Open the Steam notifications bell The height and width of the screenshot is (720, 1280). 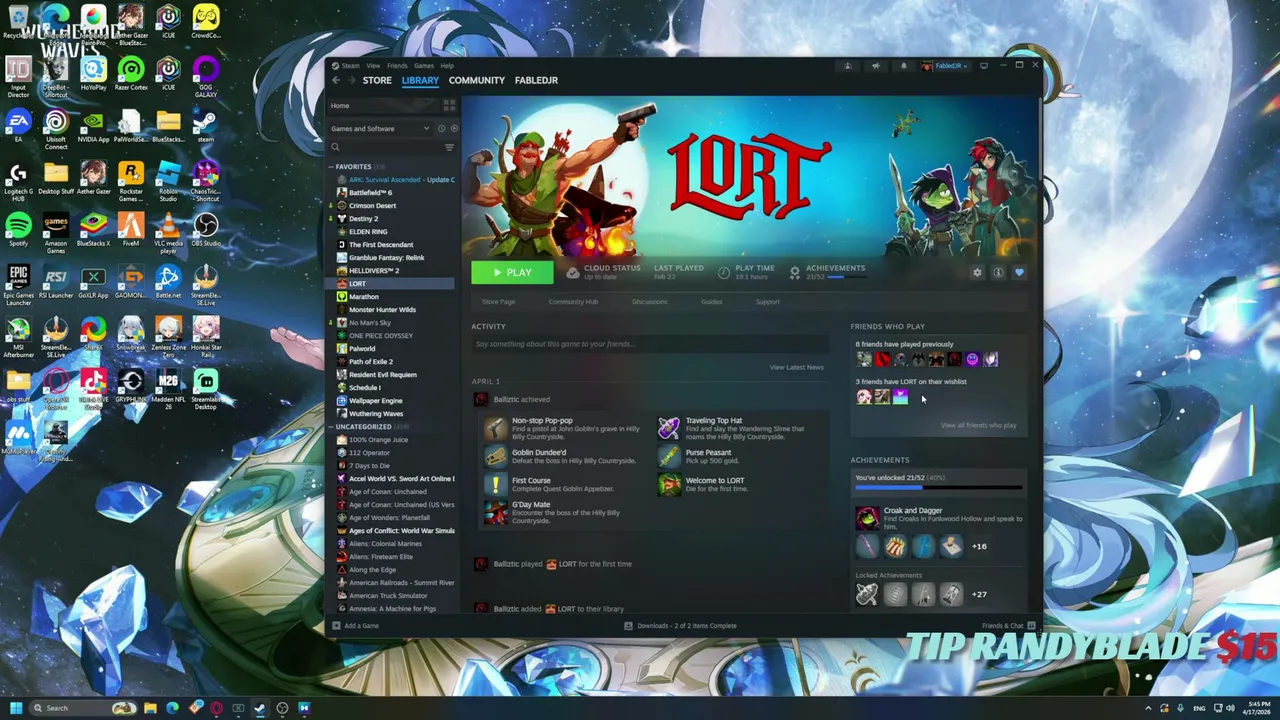(903, 66)
